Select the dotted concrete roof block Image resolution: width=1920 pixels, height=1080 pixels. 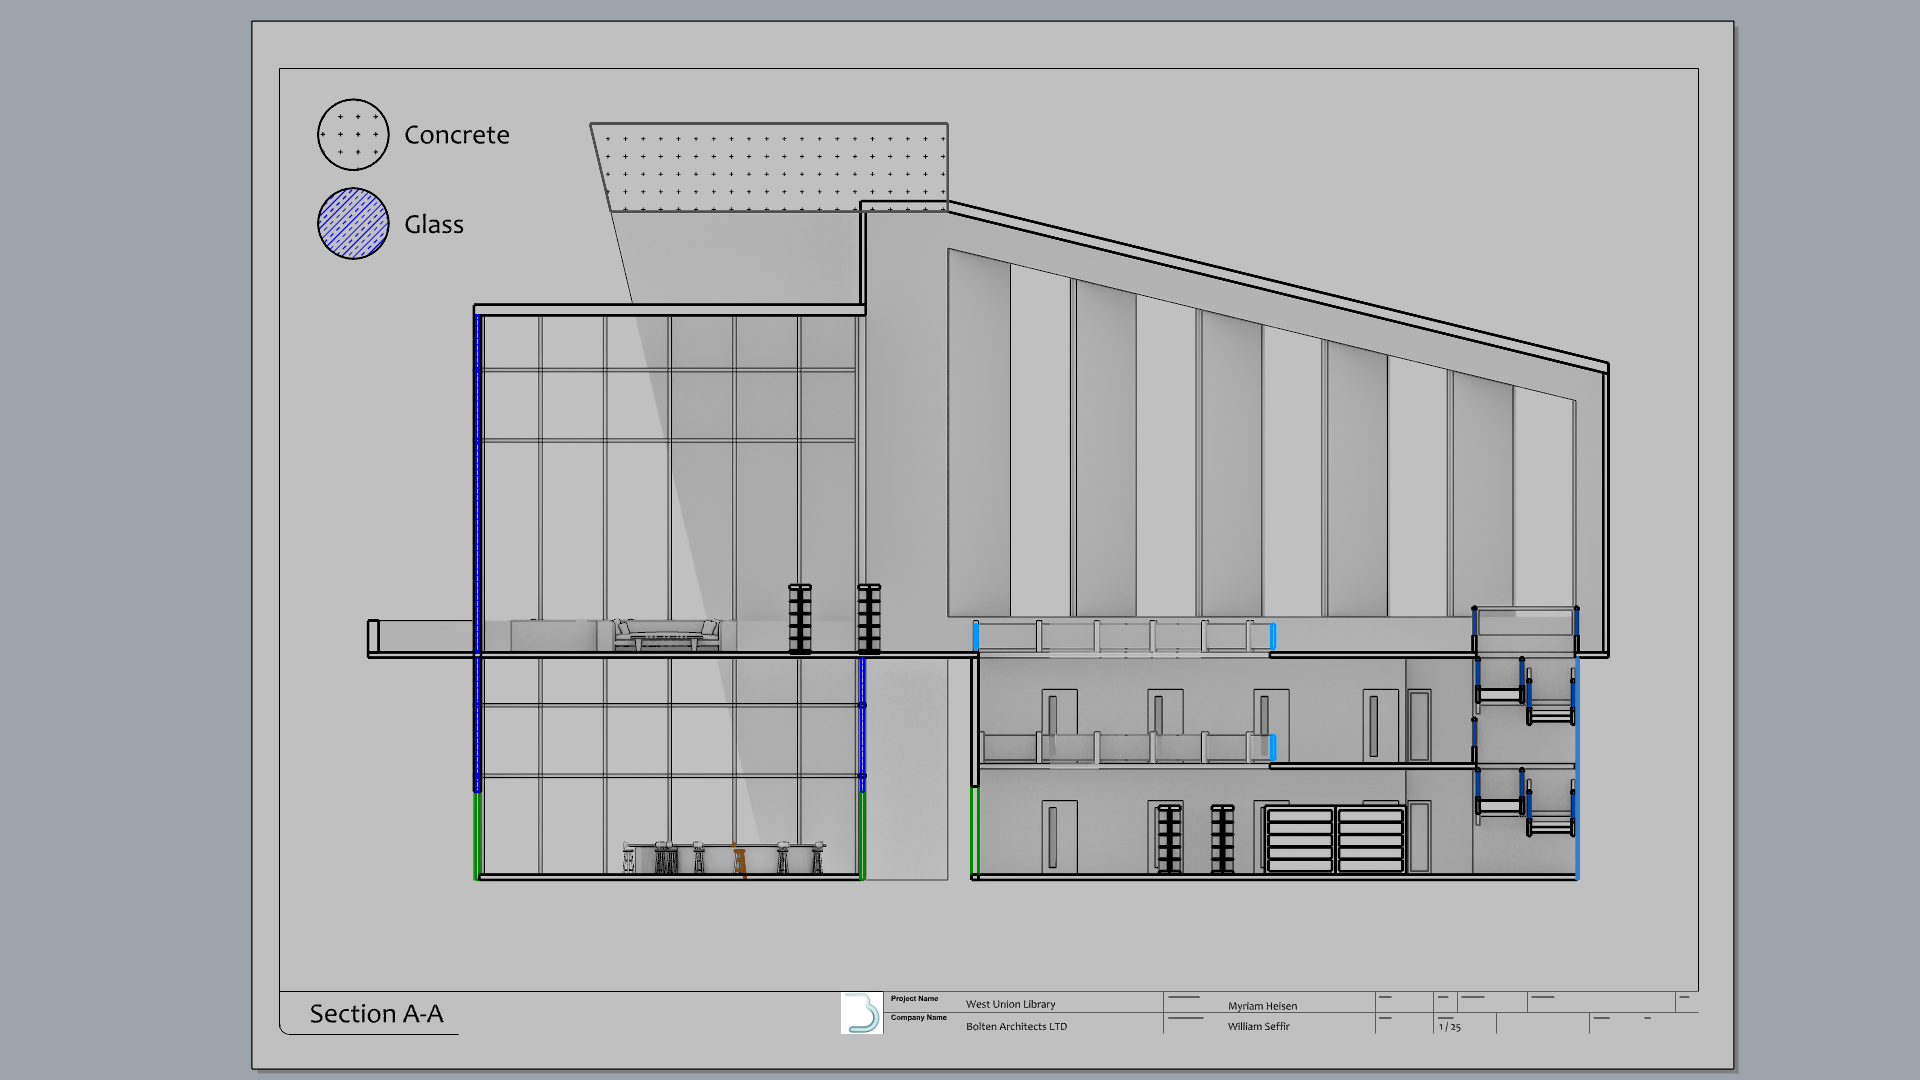pos(770,167)
